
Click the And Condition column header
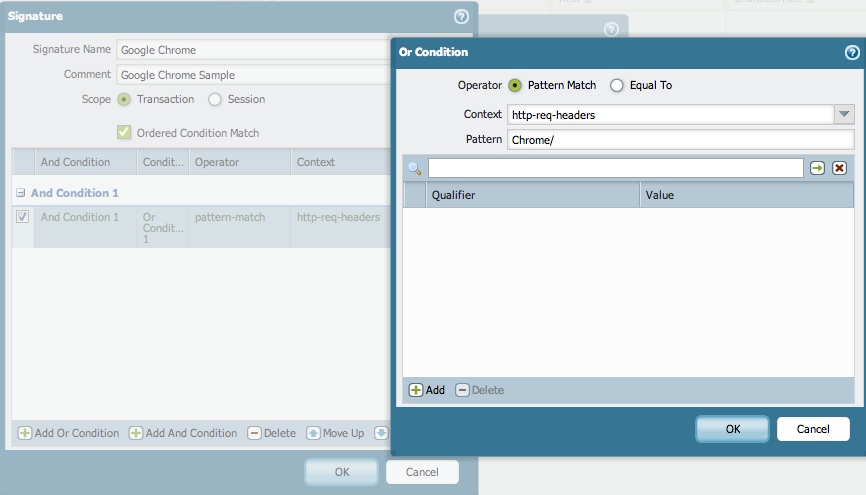pyautogui.click(x=85, y=162)
